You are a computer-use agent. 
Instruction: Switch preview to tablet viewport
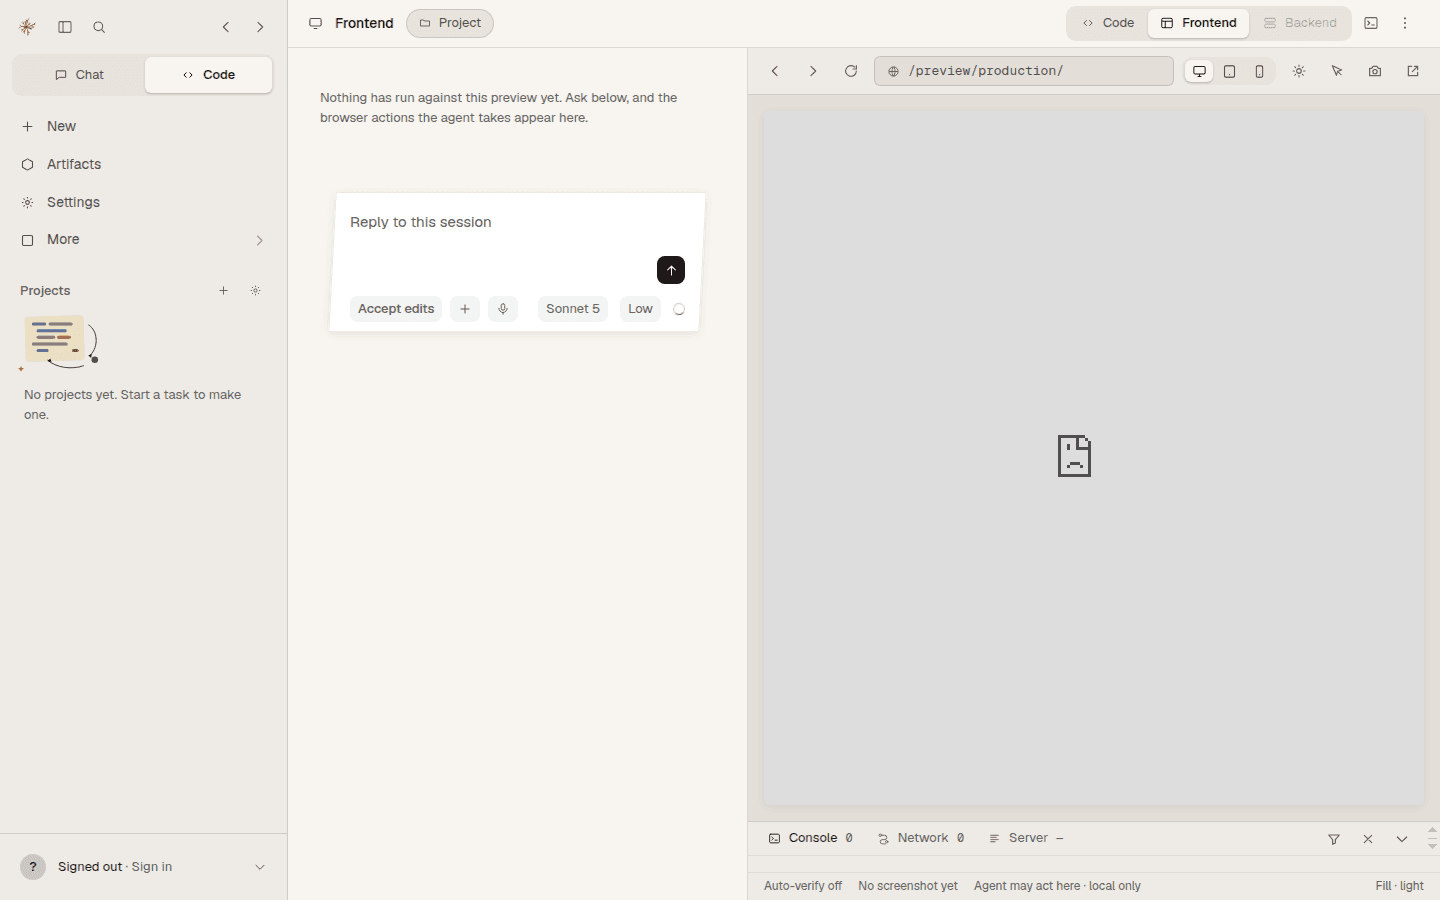click(1230, 71)
